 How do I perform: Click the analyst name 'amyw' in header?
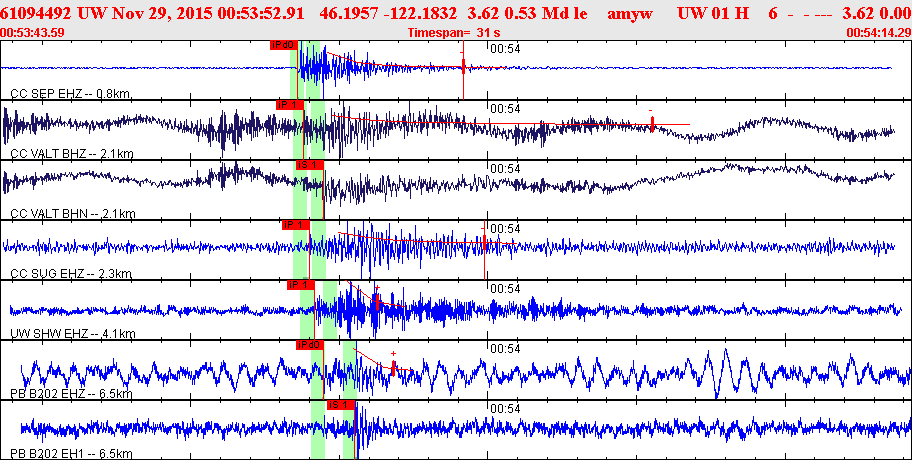pos(629,13)
